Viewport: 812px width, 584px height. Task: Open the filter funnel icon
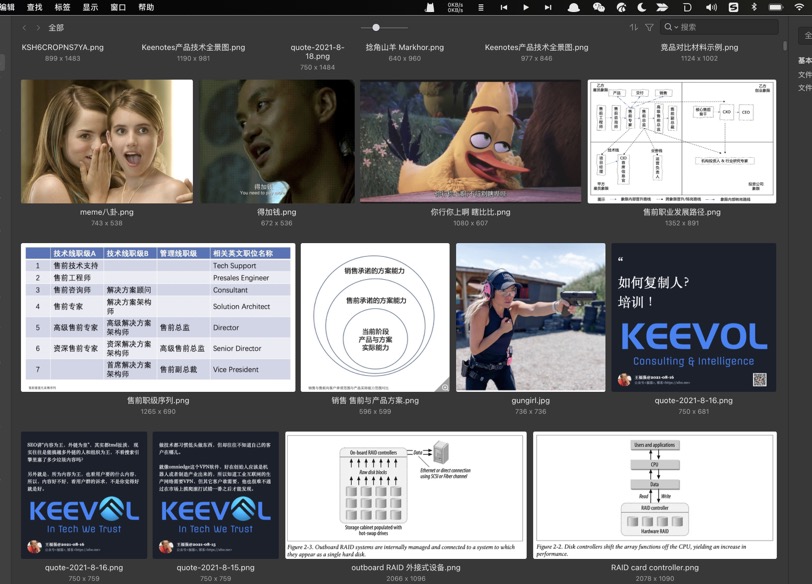click(x=649, y=27)
